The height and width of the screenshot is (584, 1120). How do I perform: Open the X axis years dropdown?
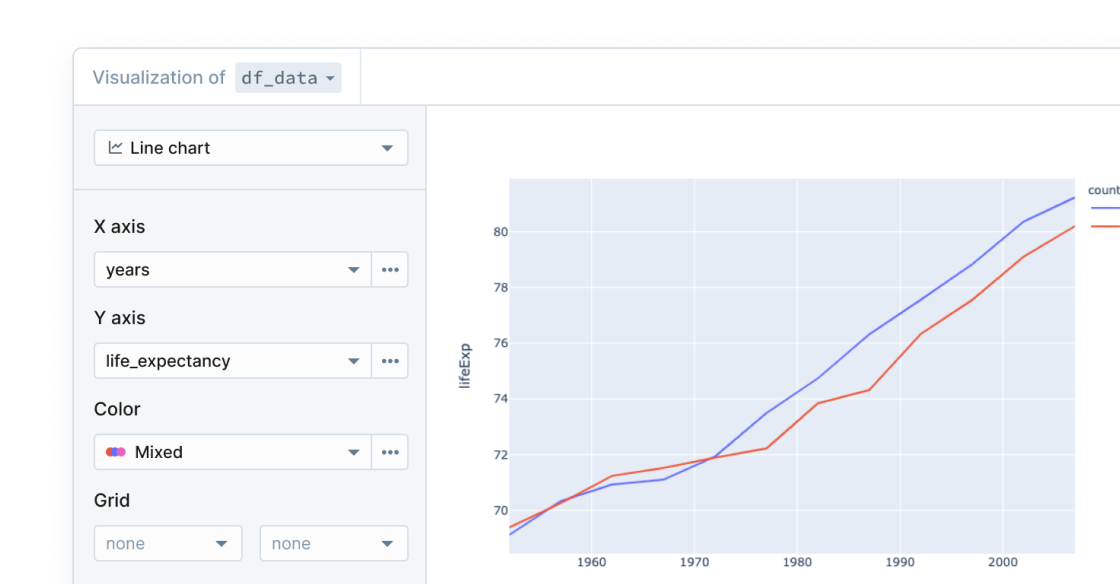[x=232, y=270]
